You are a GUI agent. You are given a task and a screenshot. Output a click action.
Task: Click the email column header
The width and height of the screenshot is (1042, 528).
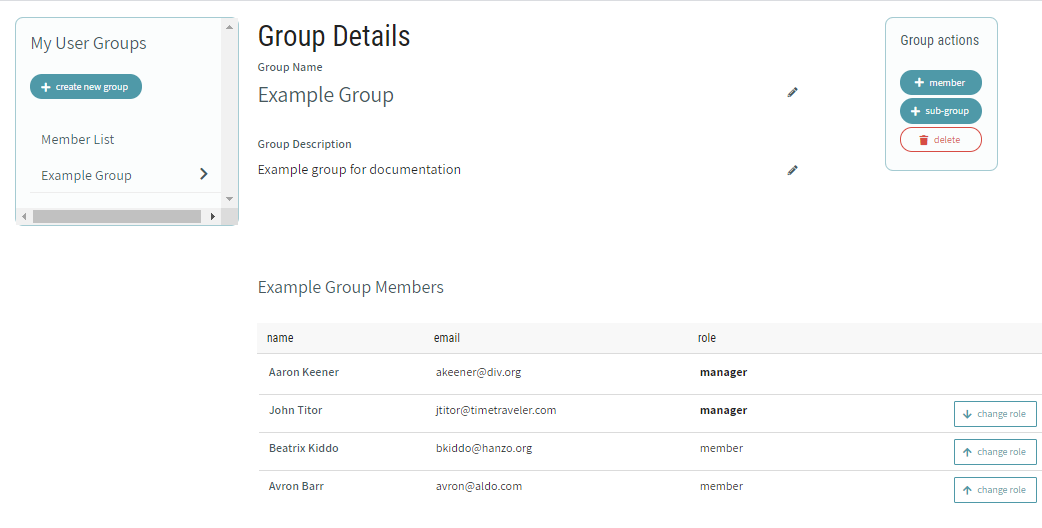click(x=447, y=338)
